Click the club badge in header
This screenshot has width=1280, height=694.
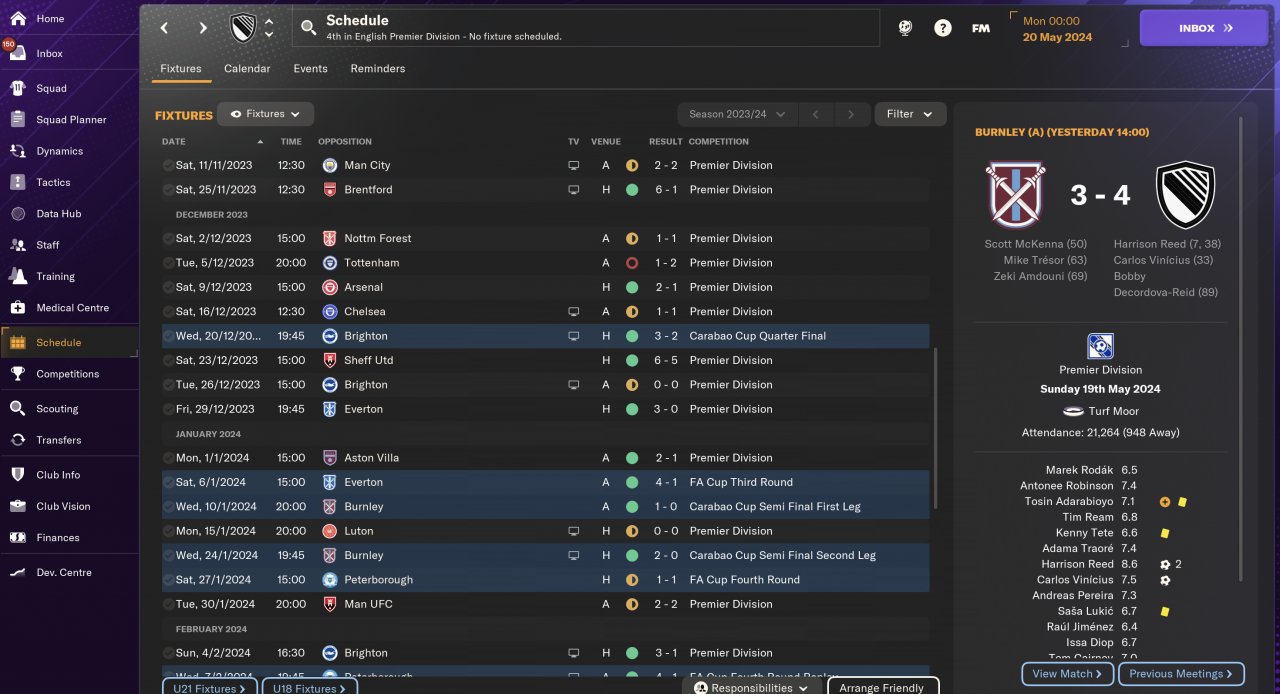[243, 28]
